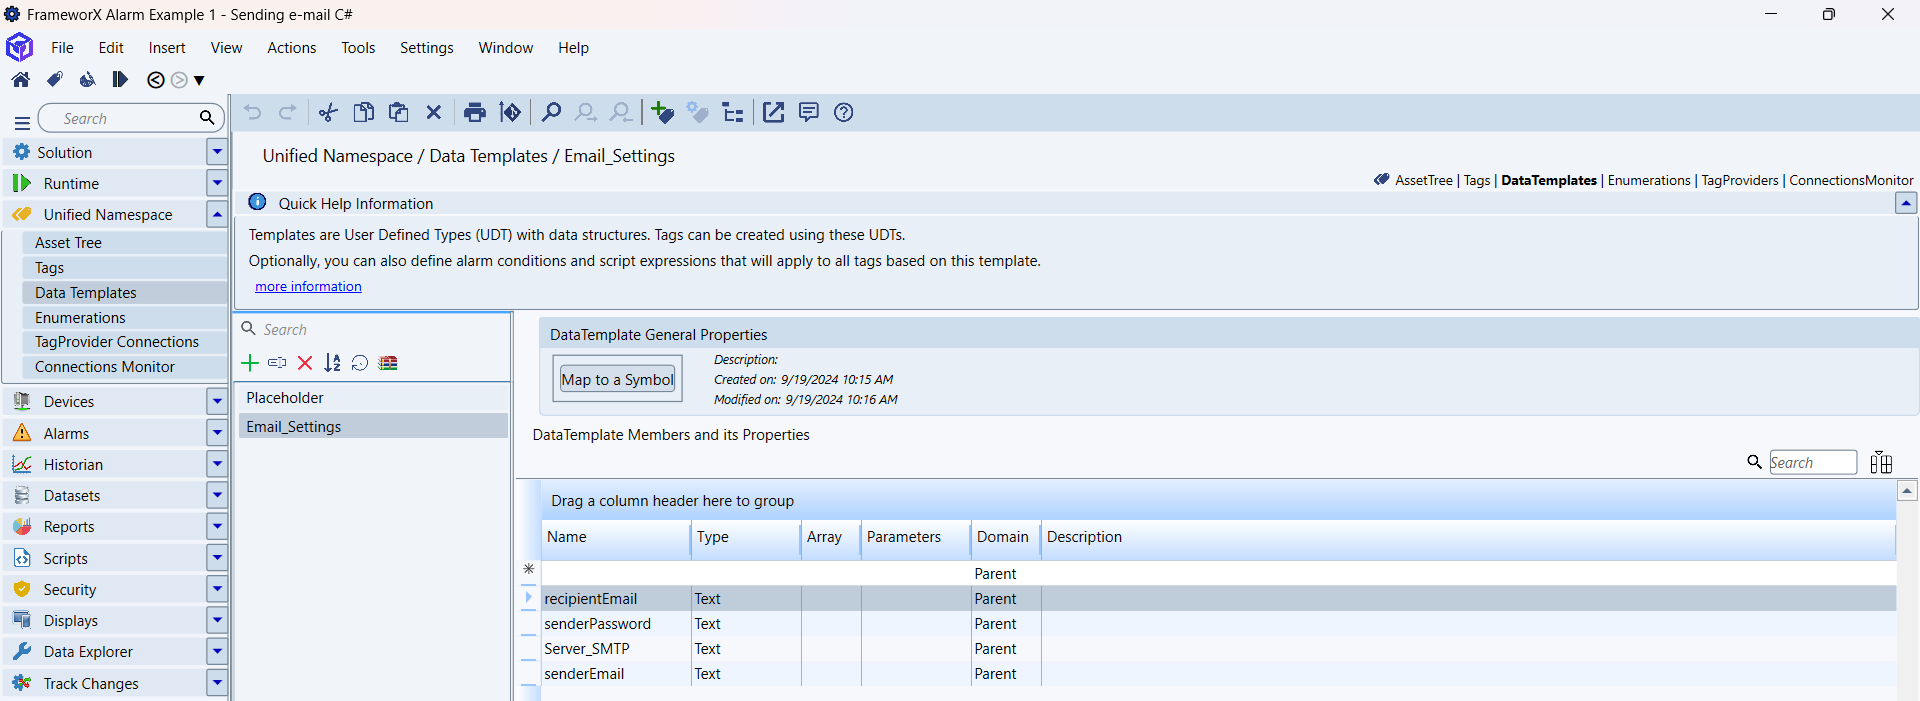1920x701 pixels.
Task: Collapse the Quick Help Information panel
Action: [1906, 203]
